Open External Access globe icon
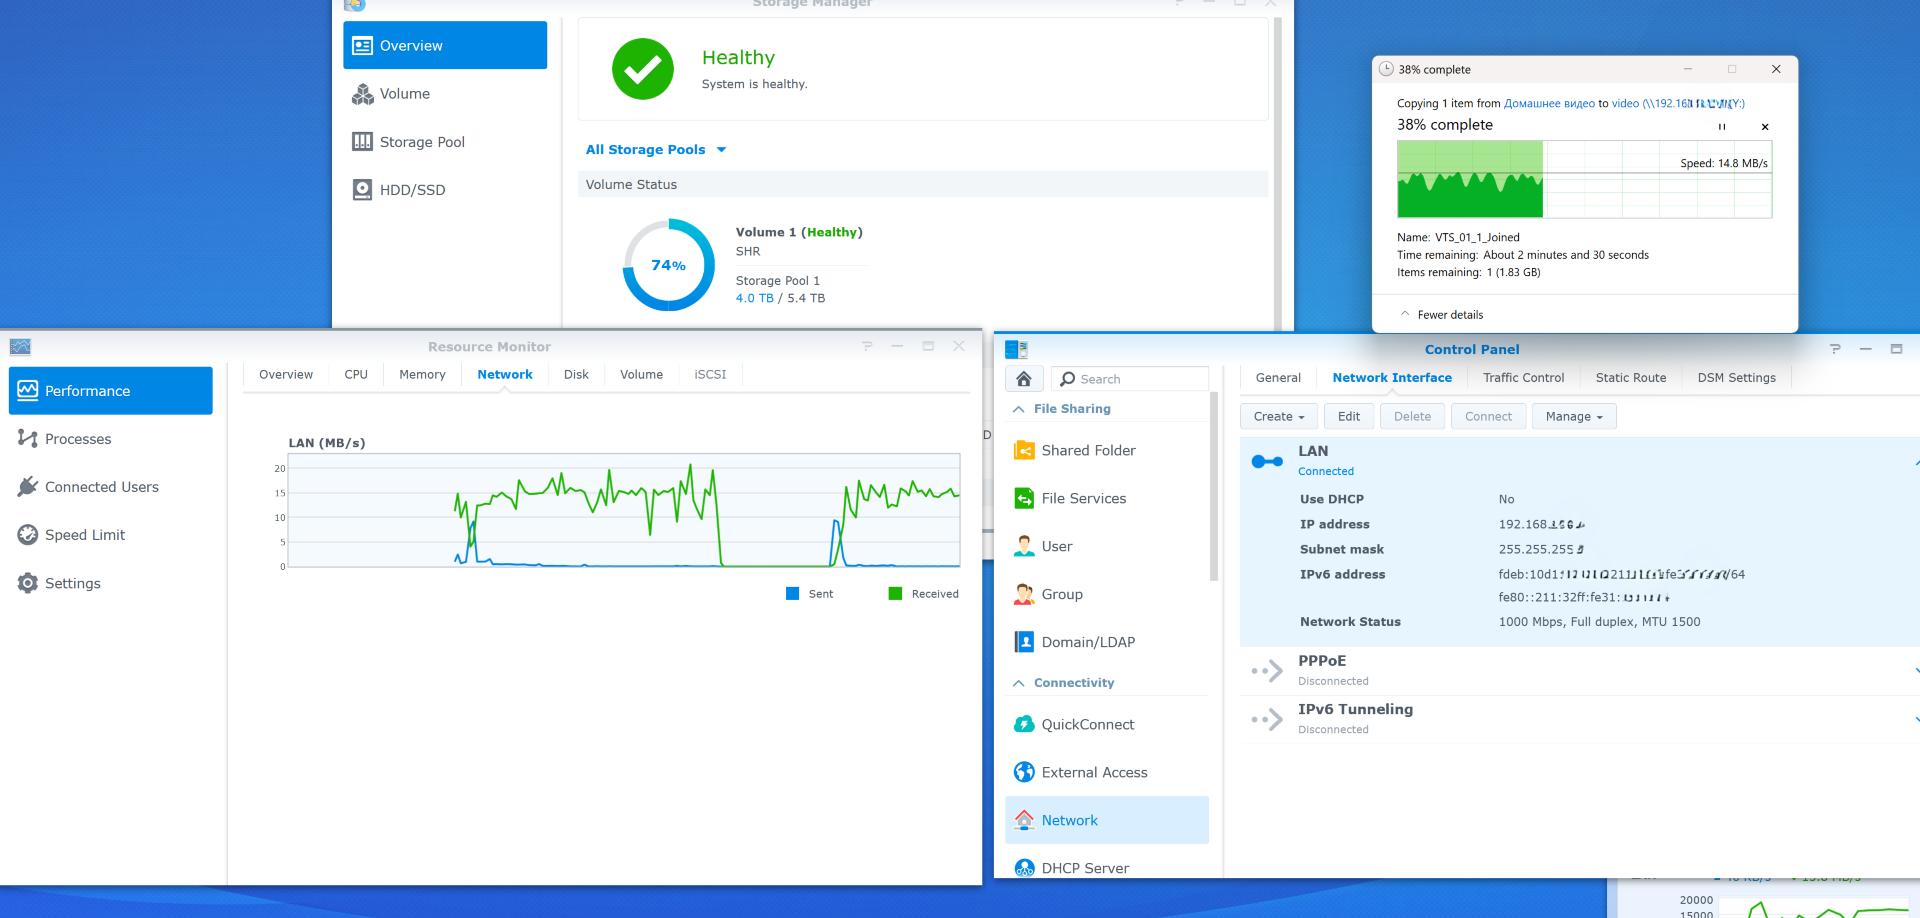Screen dimensions: 1920x918 click(1024, 773)
